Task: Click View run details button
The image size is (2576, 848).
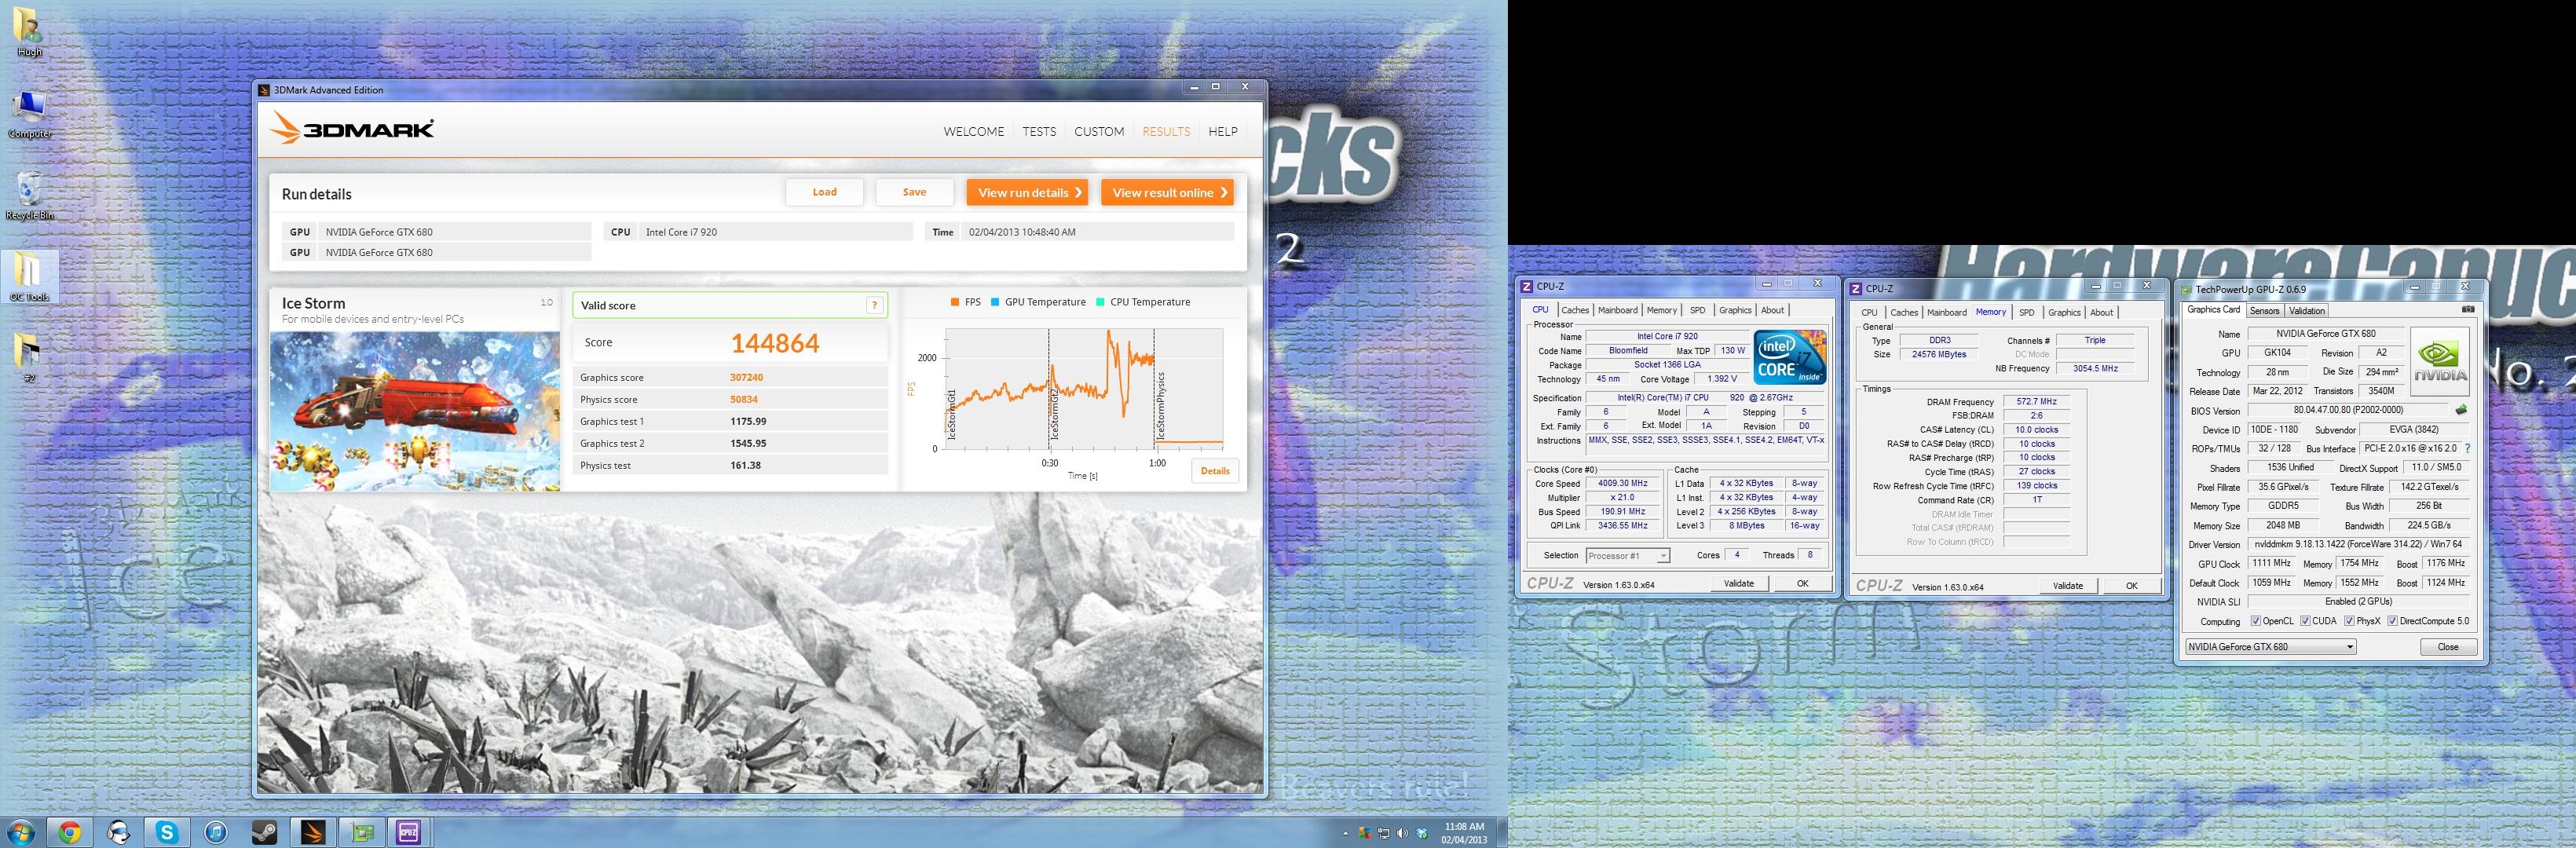Action: (1027, 193)
